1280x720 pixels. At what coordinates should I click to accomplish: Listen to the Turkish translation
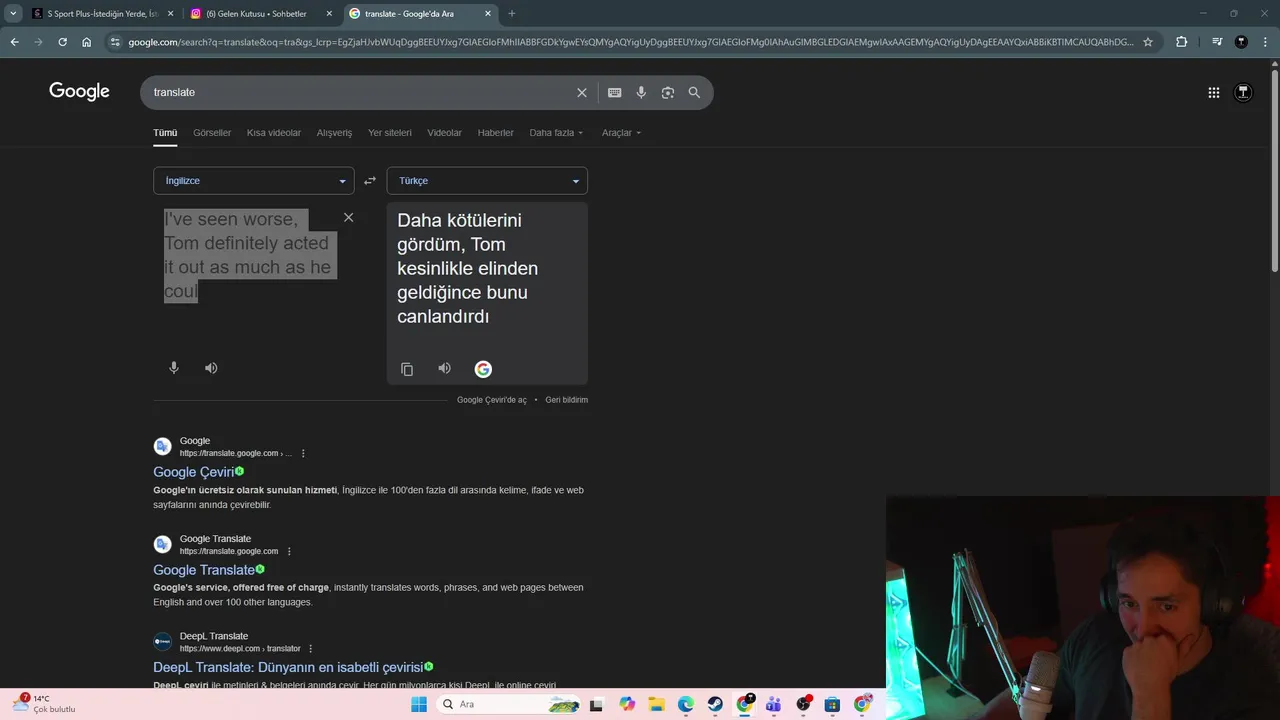click(444, 368)
